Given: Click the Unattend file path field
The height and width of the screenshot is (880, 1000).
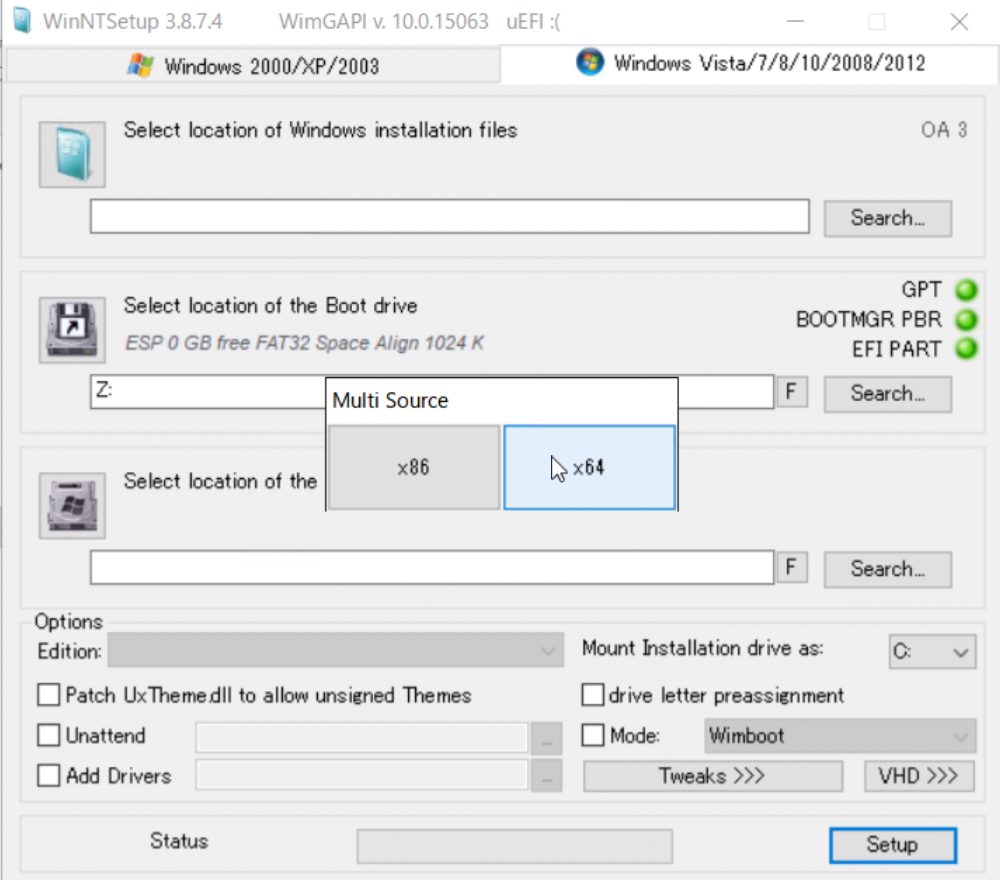Looking at the screenshot, I should [362, 737].
